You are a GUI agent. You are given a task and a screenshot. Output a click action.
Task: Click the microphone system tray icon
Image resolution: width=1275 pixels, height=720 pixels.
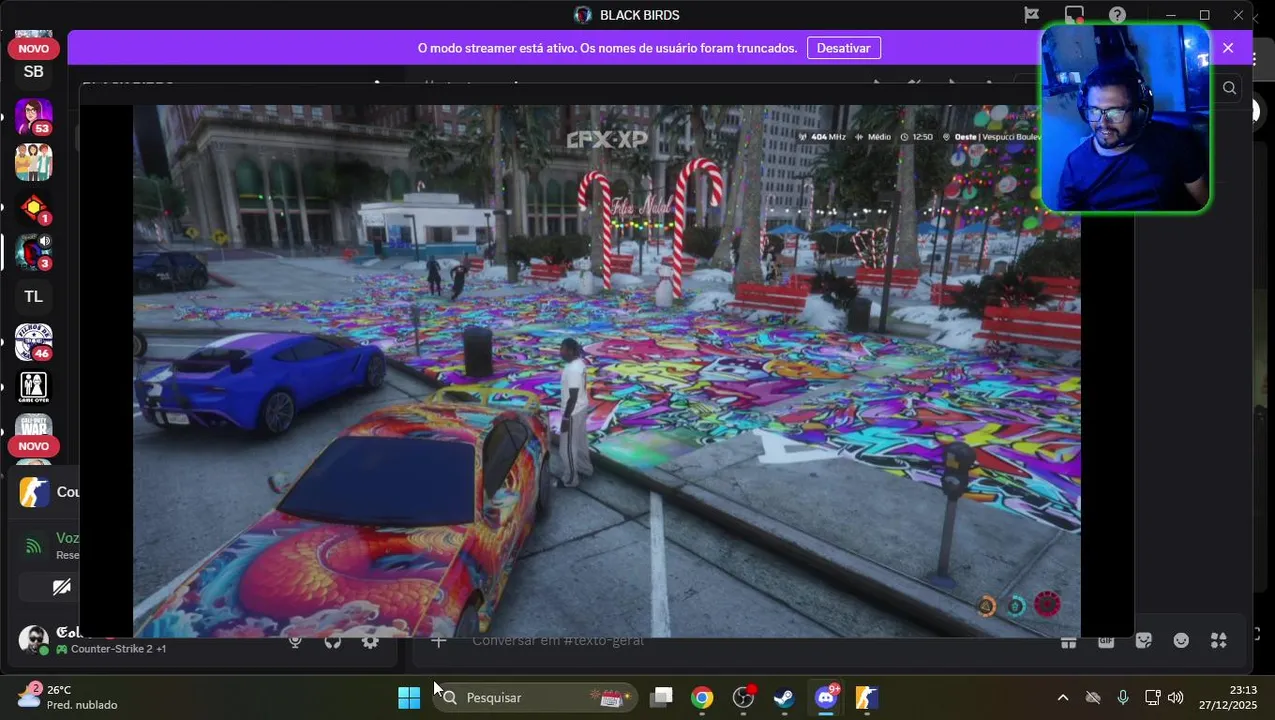coord(1123,697)
